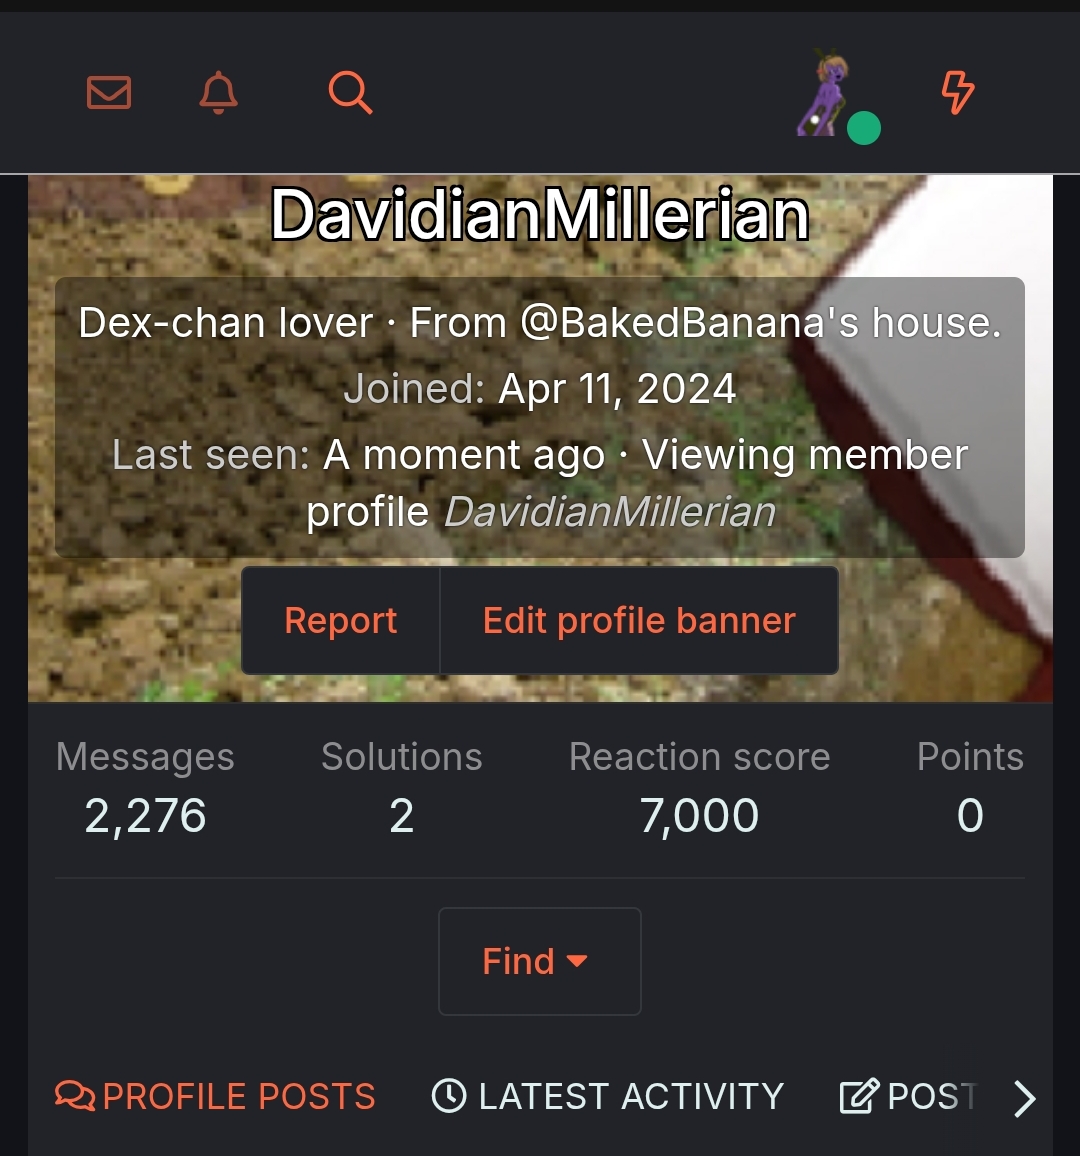
Task: Click the clock icon beside Latest Activity
Action: point(448,1096)
